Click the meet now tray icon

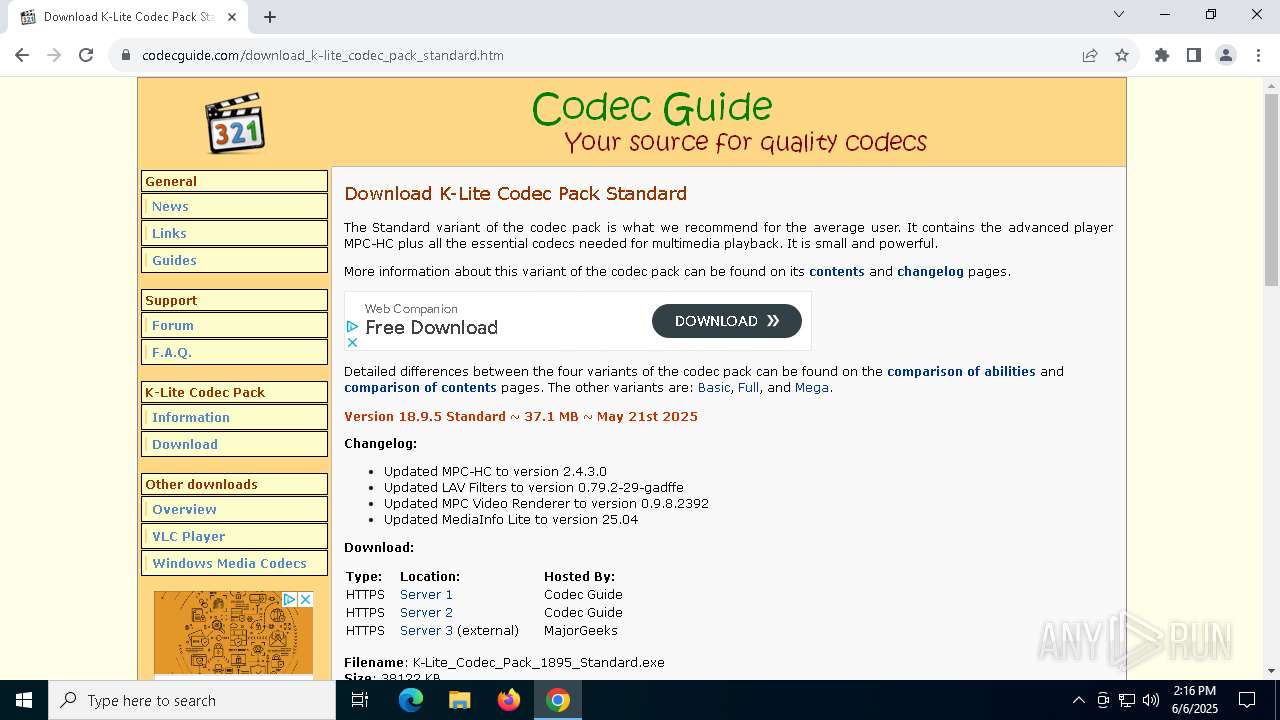coord(1103,700)
